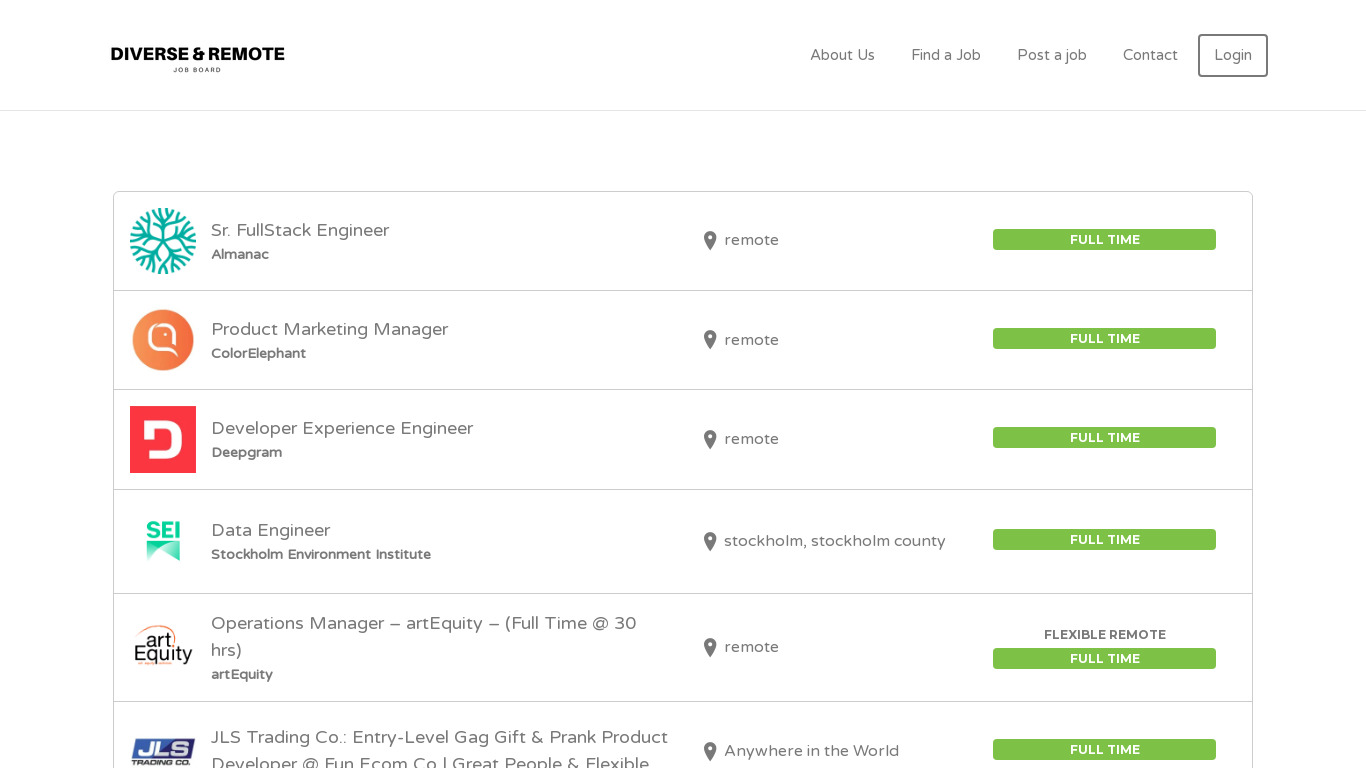1366x768 pixels.
Task: Click location pin icon in Almanac row
Action: pos(710,241)
